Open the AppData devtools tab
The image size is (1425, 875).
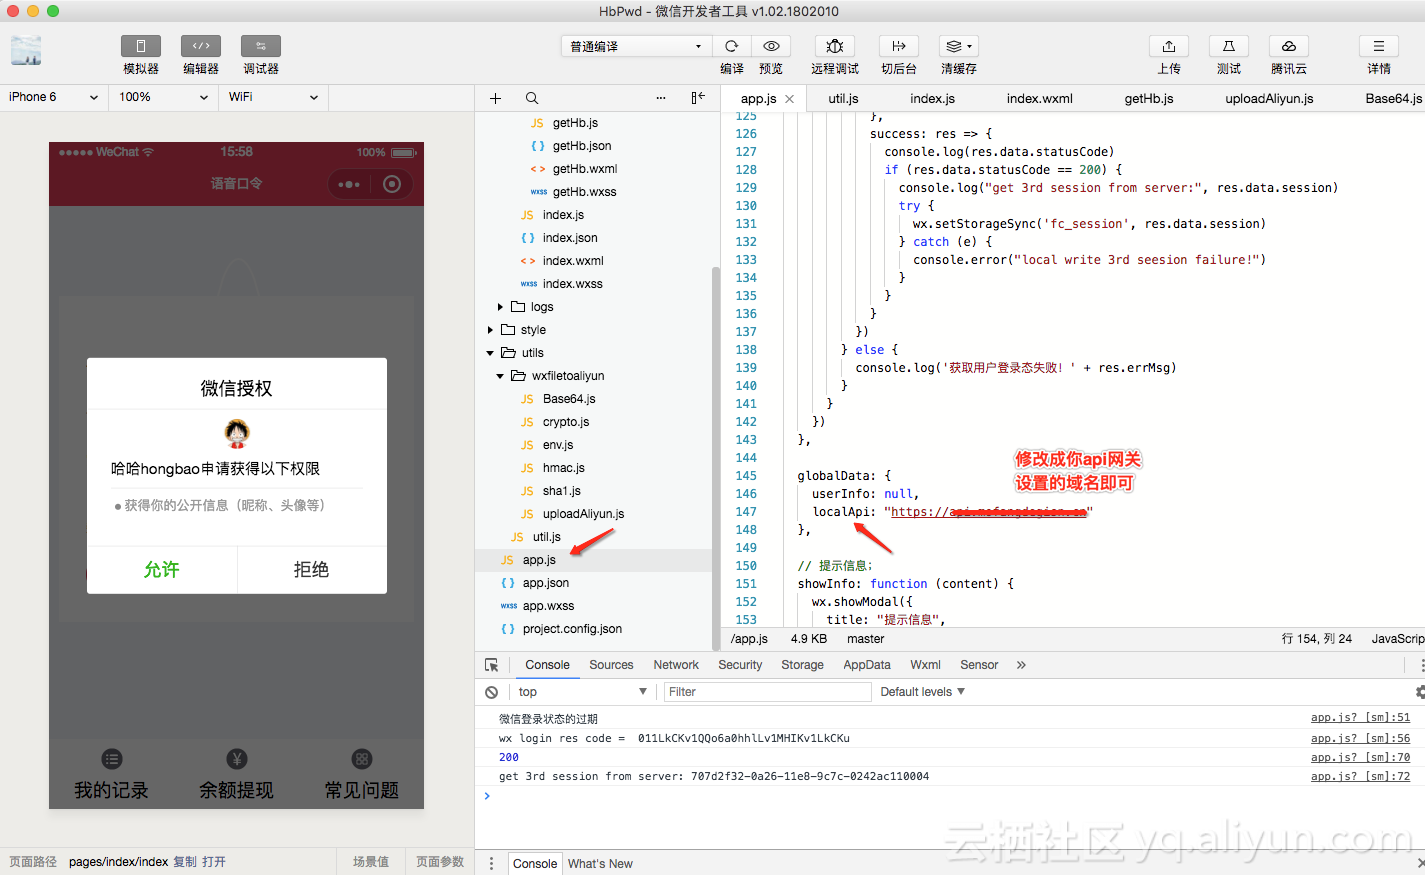[x=867, y=665]
